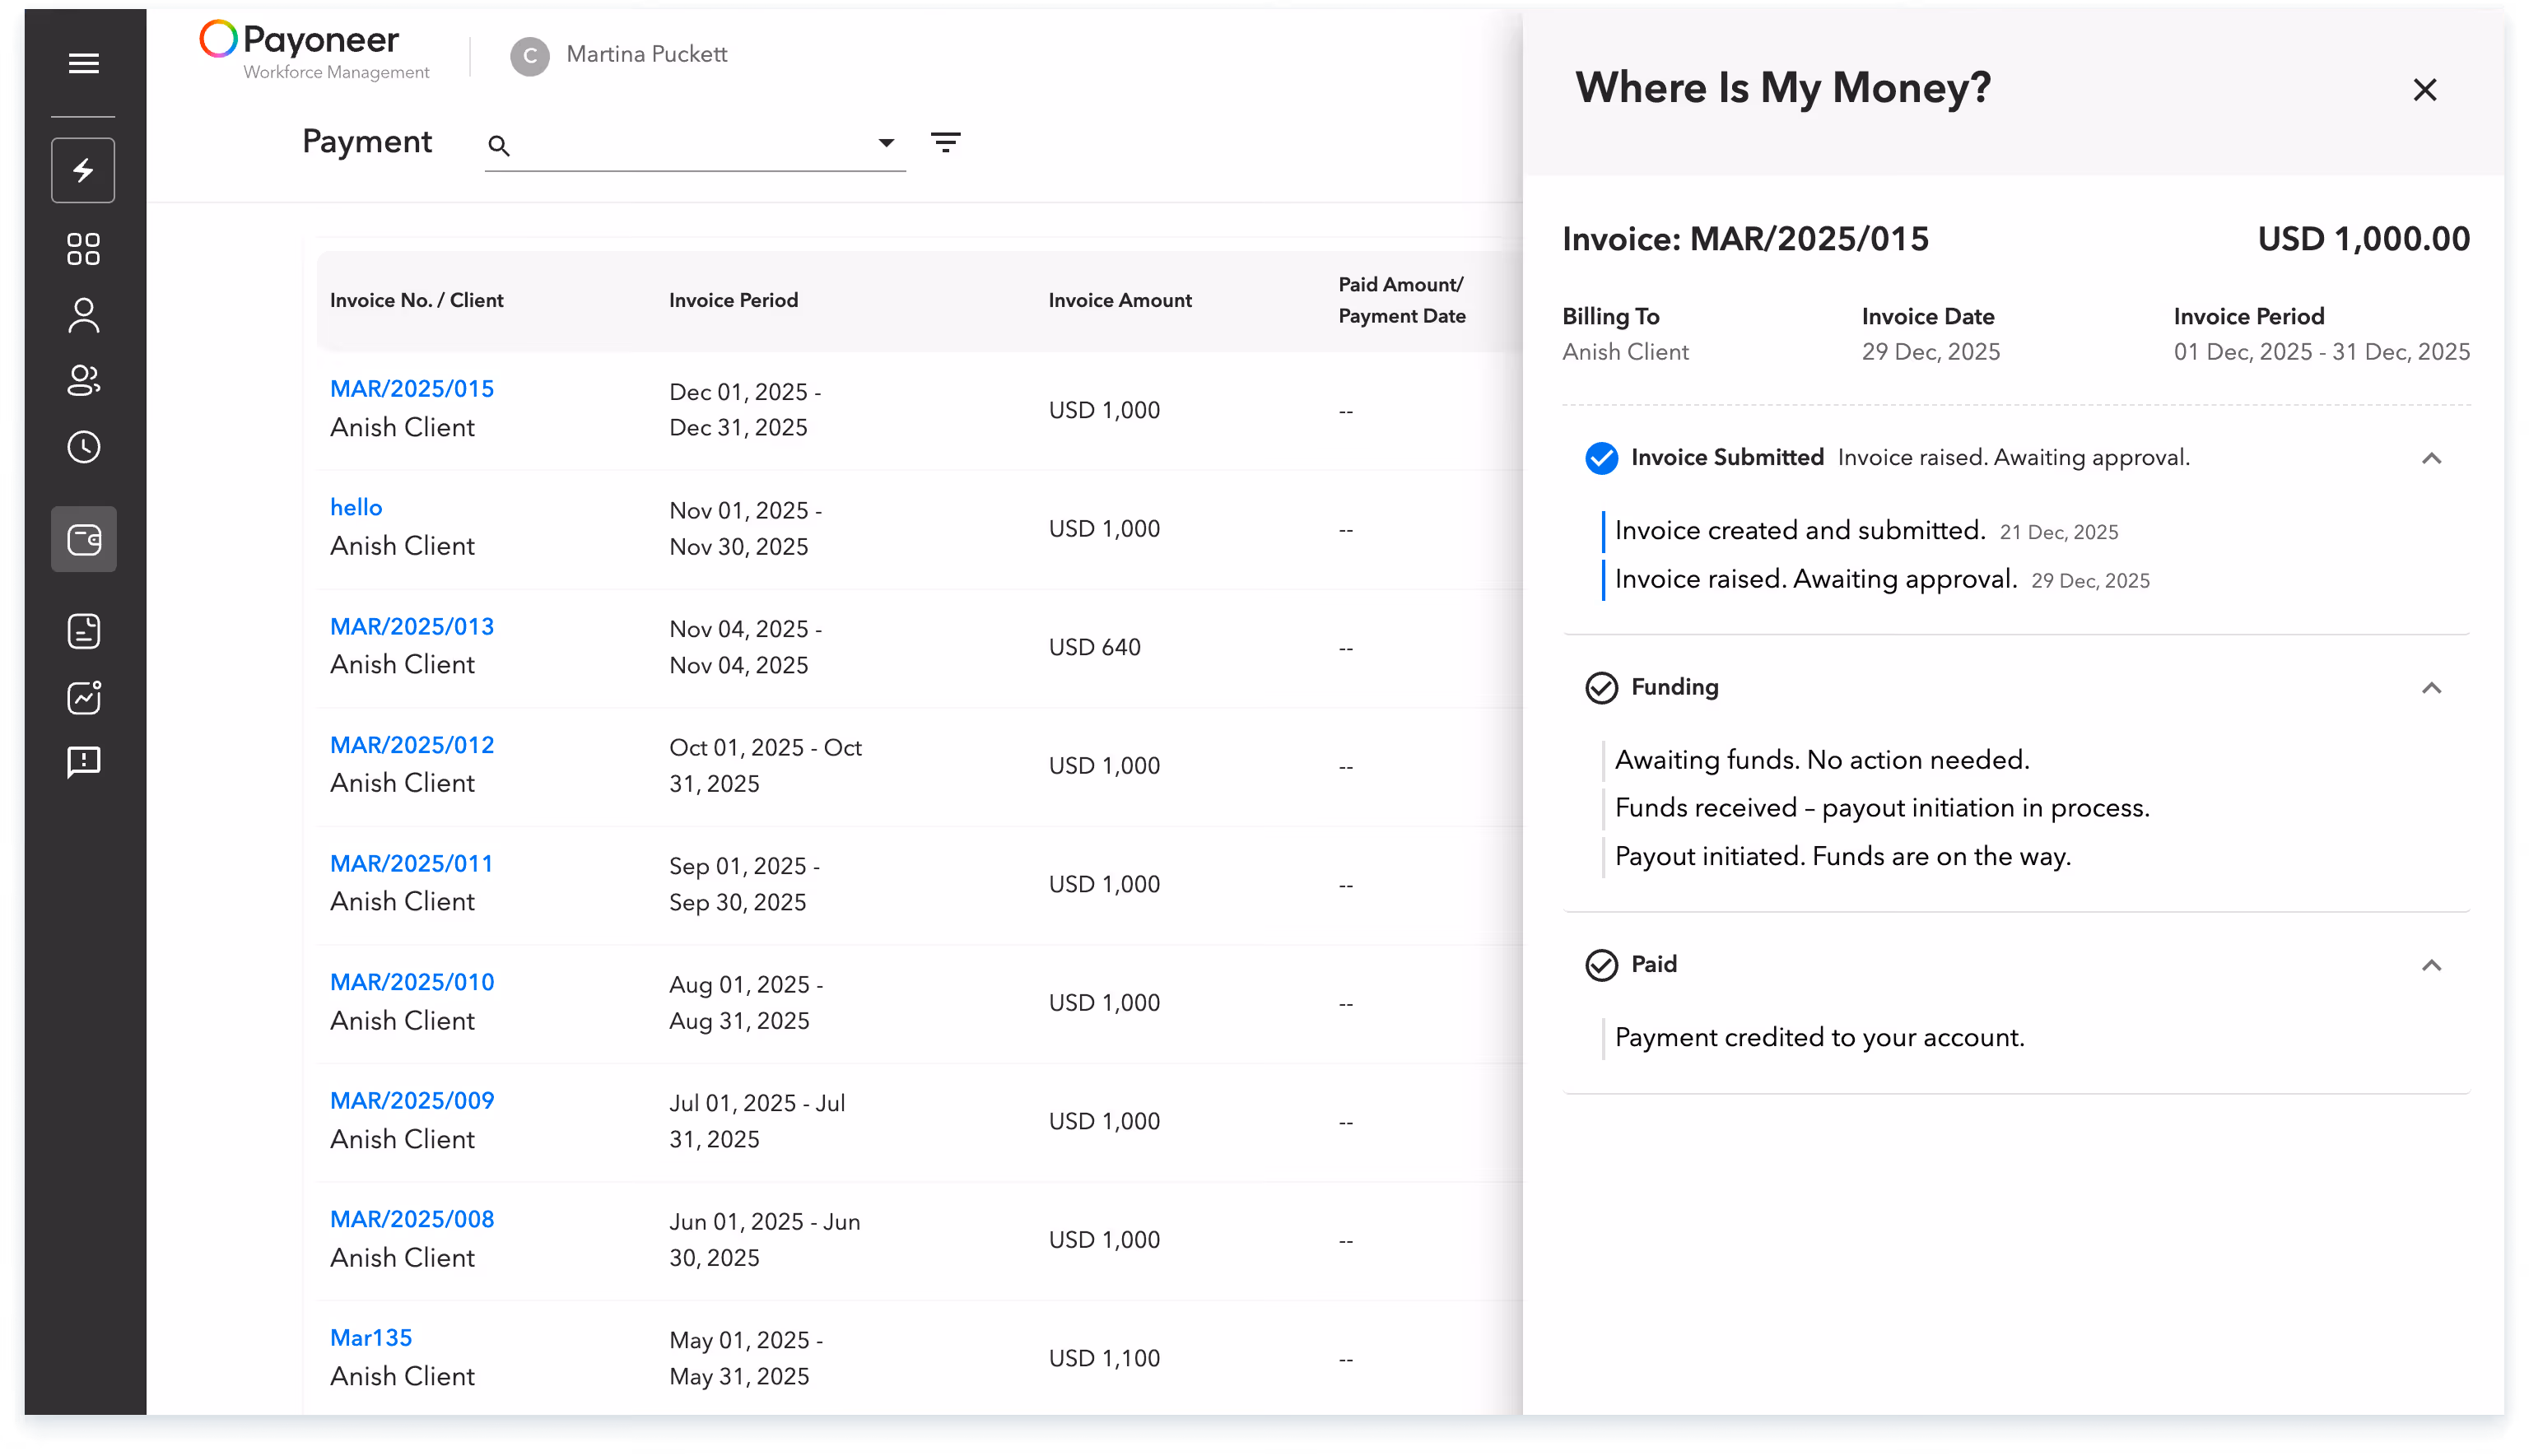Click the Paid step check circle icon
This screenshot has height=1456, width=2529.
pyautogui.click(x=1601, y=965)
